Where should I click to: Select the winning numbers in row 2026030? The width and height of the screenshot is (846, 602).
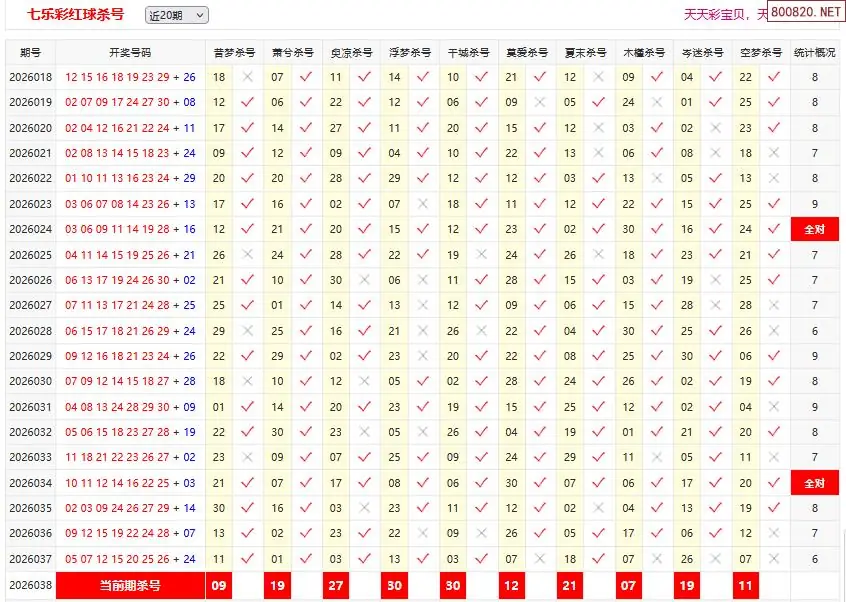(130, 382)
